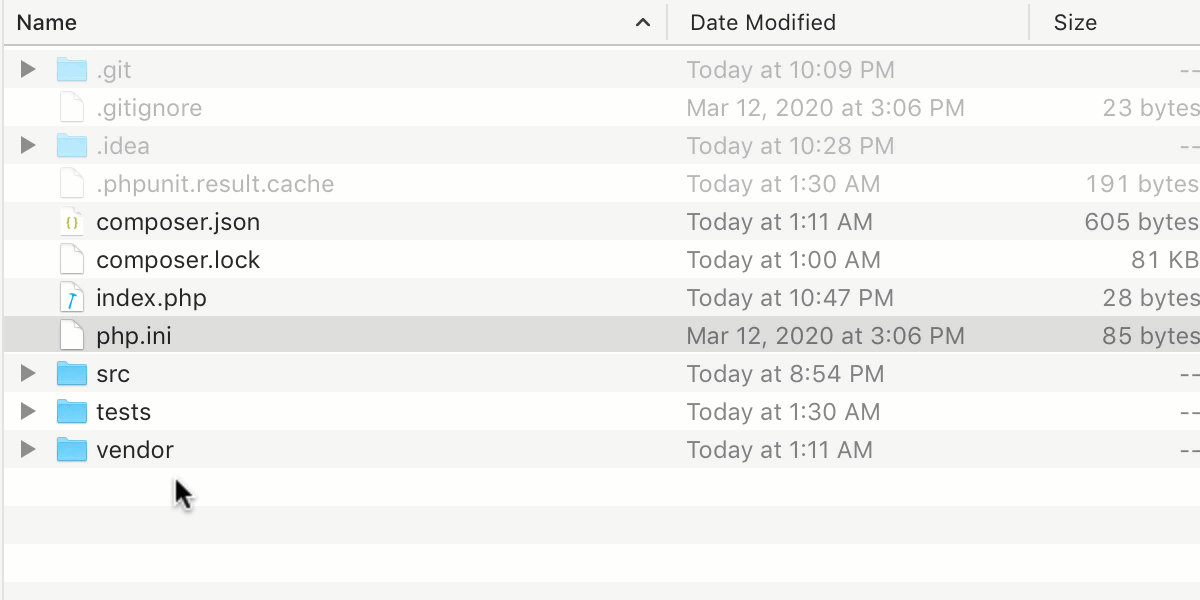Viewport: 1200px width, 600px height.
Task: Expand the .idea folder disclosure triangle
Action: (x=28, y=146)
